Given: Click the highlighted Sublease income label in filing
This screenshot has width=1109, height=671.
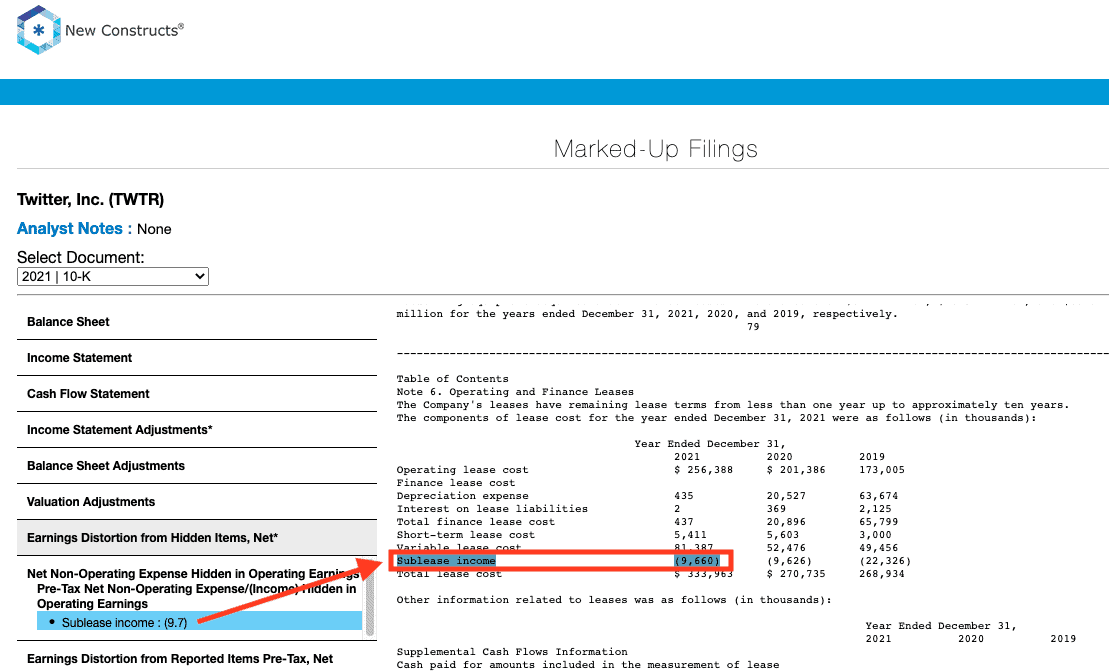Looking at the screenshot, I should pos(446,561).
